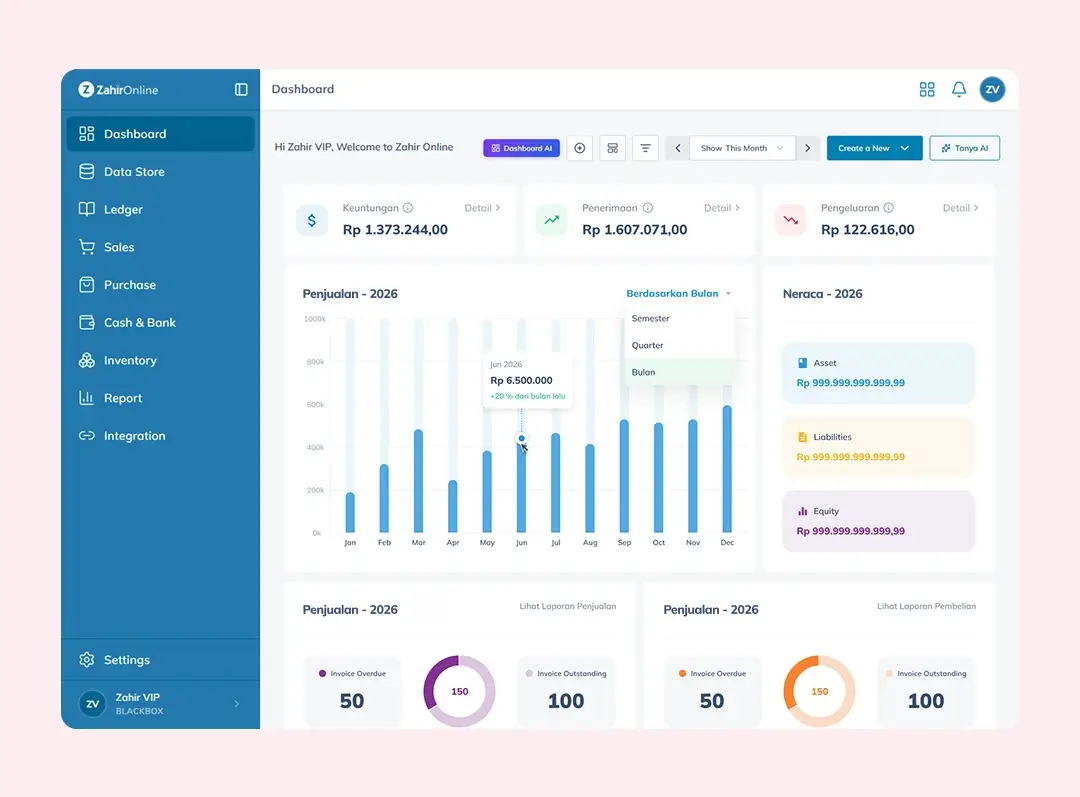Open the layout arrangement icon
Viewport: 1080px width, 797px height.
613,148
